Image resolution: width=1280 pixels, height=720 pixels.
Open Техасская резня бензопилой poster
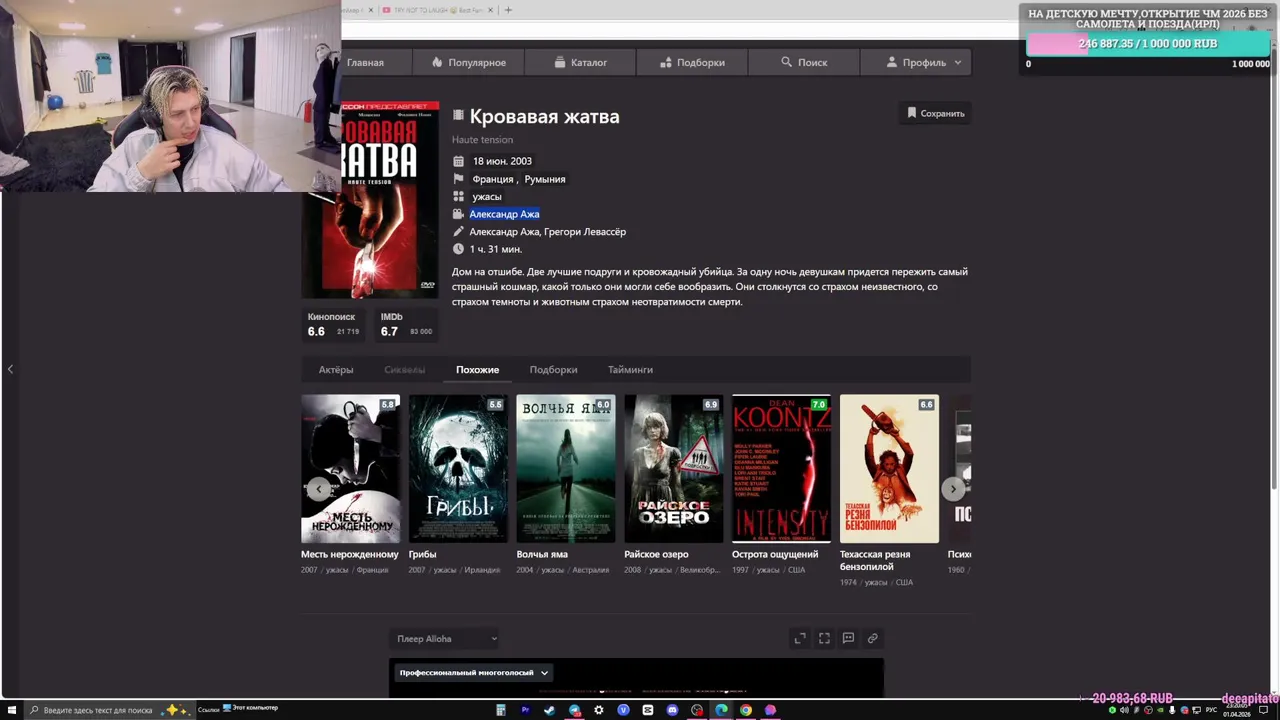(889, 469)
